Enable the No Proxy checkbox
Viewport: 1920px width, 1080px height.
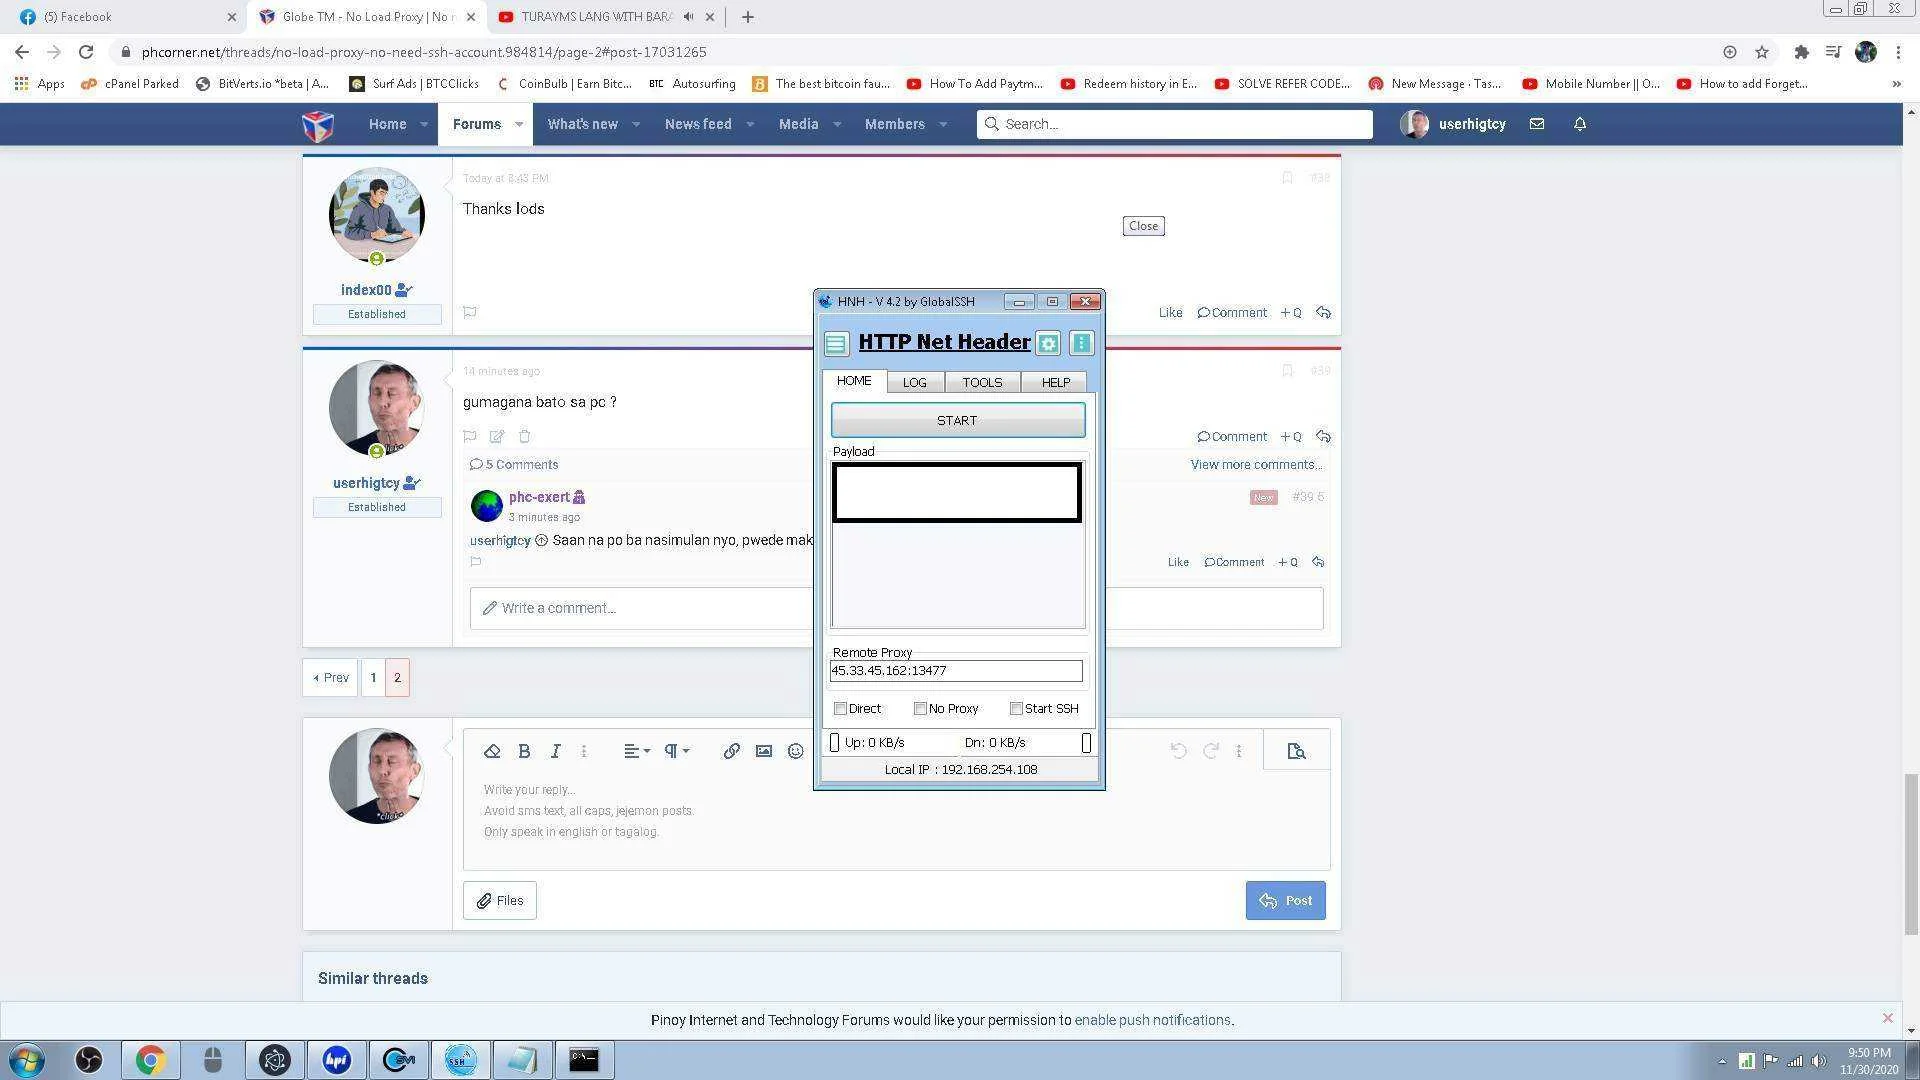[920, 709]
